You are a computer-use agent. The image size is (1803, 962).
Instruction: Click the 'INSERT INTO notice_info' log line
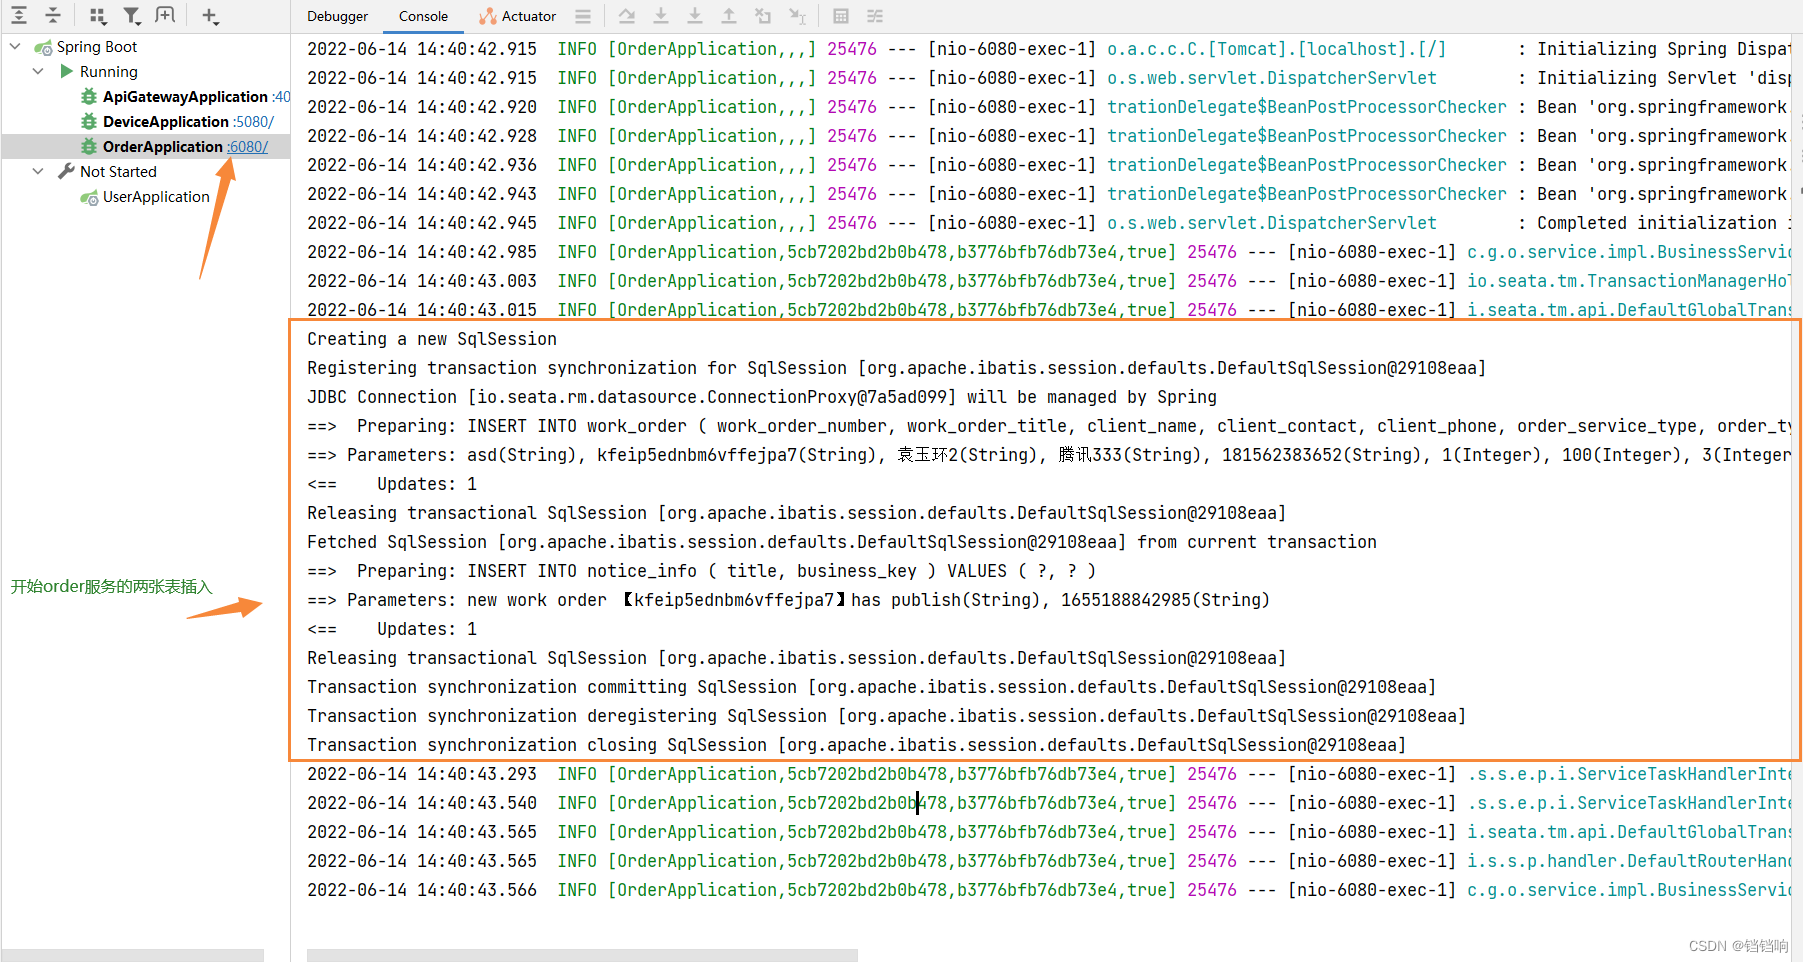click(701, 571)
